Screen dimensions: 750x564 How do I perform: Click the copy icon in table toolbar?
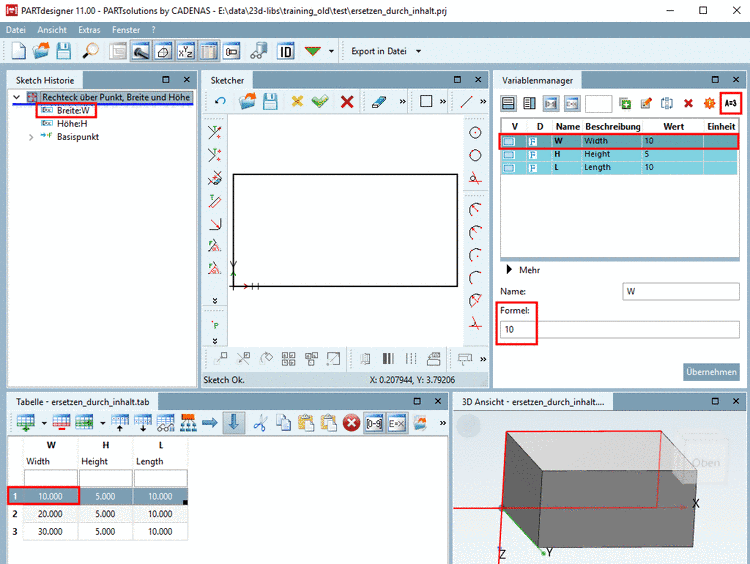tap(283, 423)
